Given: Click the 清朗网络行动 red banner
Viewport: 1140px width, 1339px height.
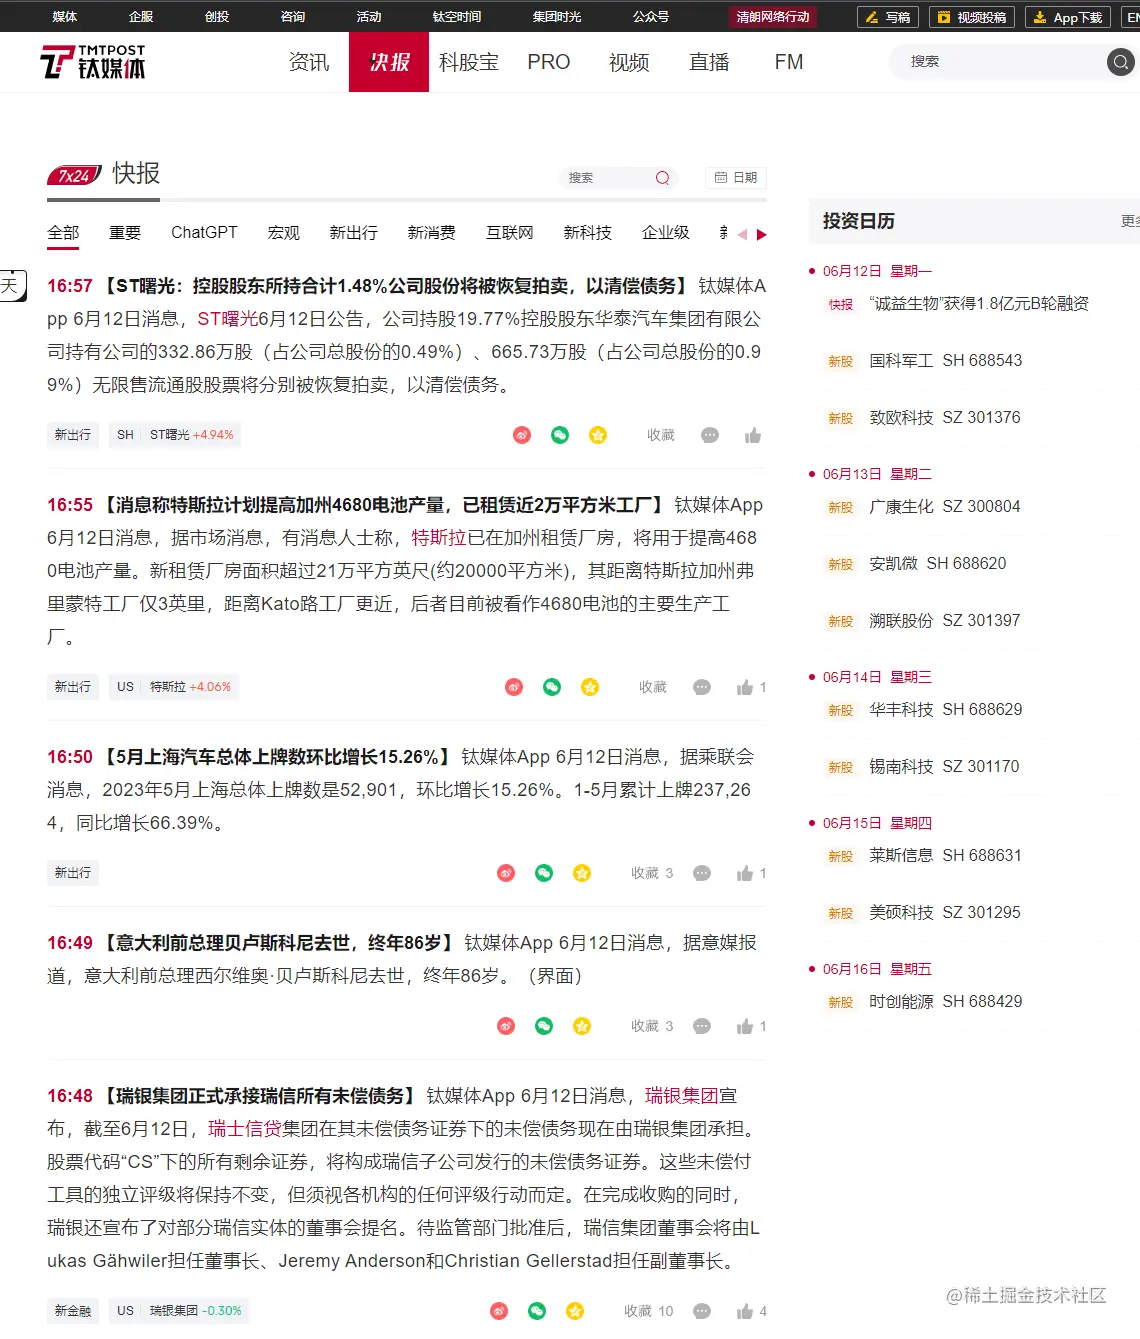Looking at the screenshot, I should [773, 17].
